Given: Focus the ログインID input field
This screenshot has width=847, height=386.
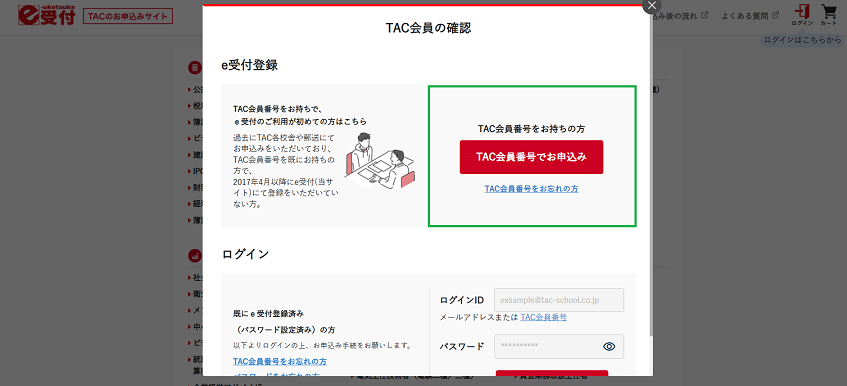Looking at the screenshot, I should [x=559, y=300].
